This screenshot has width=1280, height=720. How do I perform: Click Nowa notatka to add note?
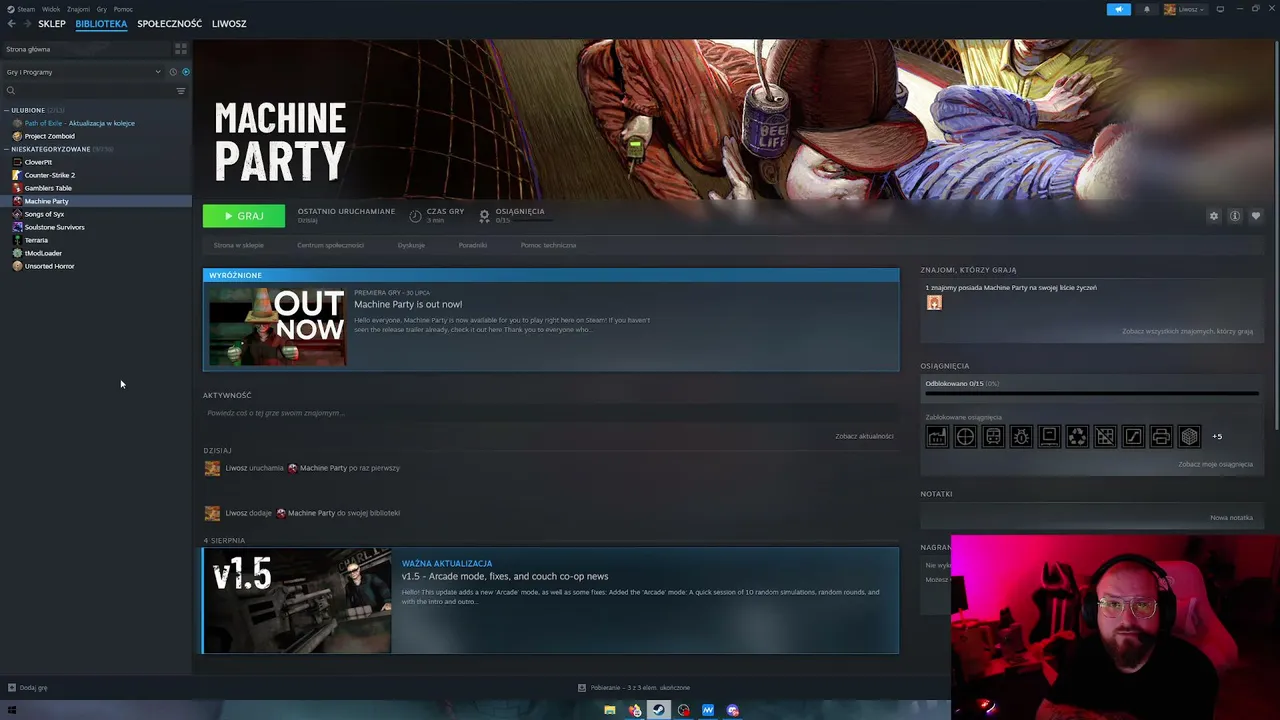[1231, 518]
